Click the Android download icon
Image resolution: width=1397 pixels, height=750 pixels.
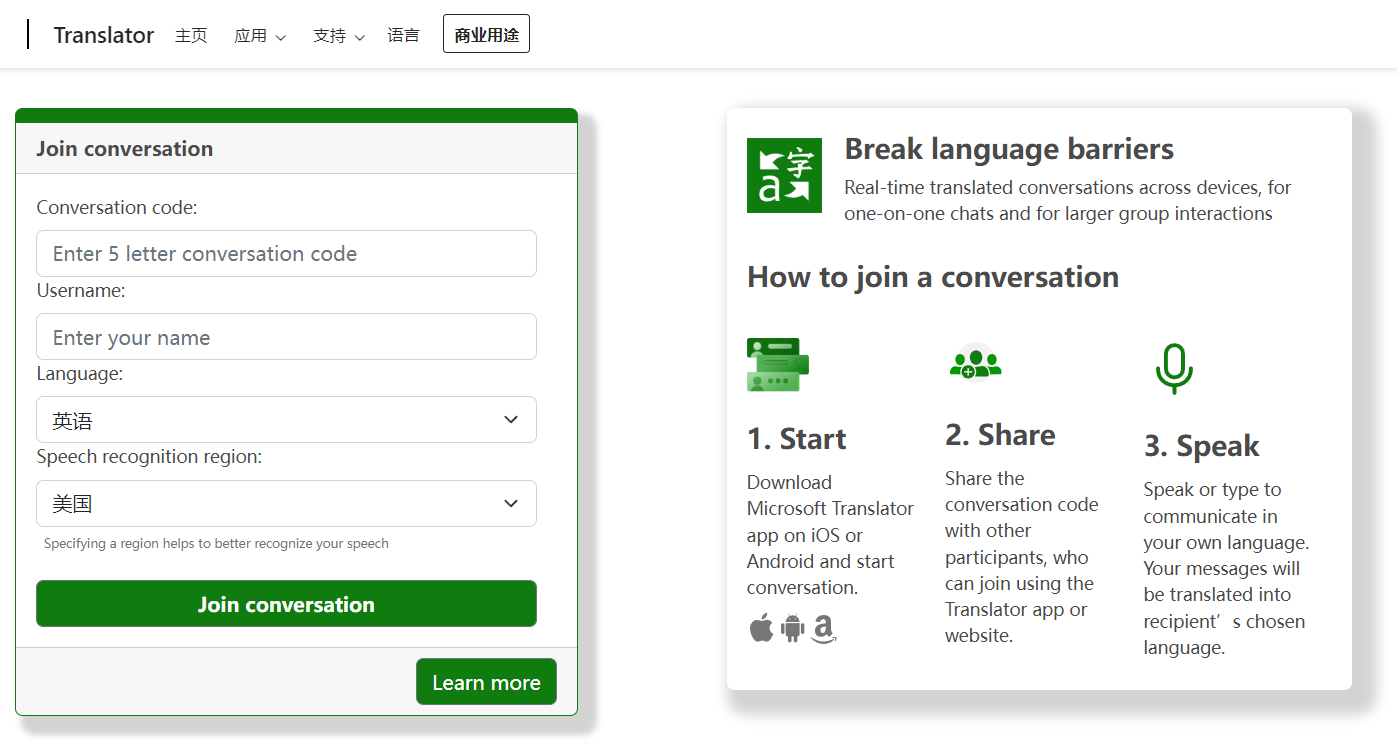click(x=793, y=628)
